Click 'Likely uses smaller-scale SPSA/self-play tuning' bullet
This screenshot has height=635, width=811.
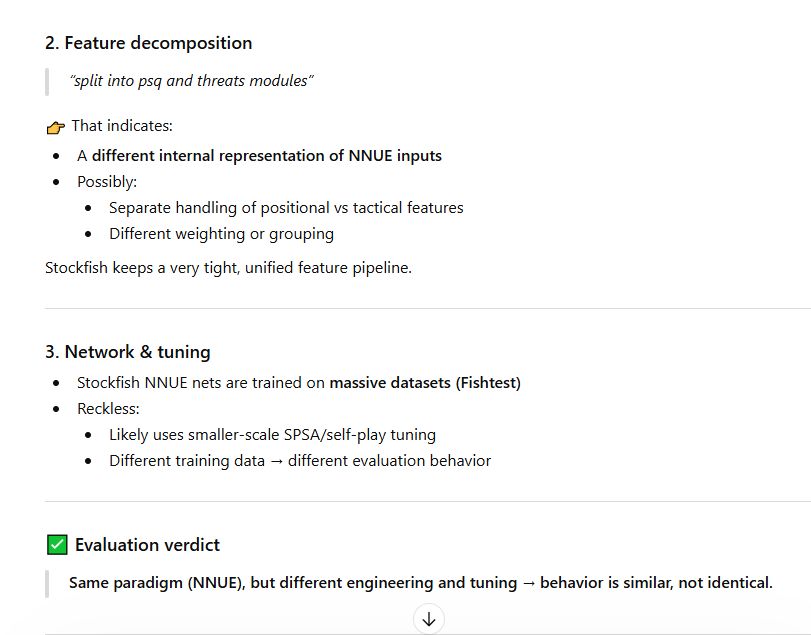[x=272, y=435]
